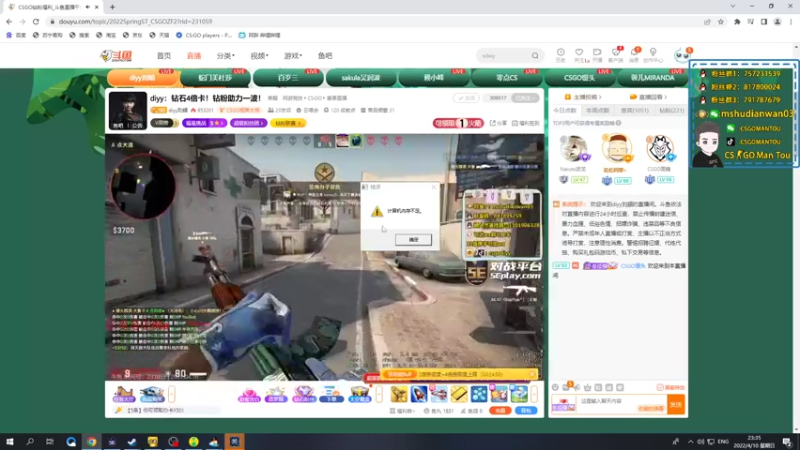Viewport: 800px width, 450px height.
Task: Expand the gift list right arrow
Action: click(x=534, y=394)
